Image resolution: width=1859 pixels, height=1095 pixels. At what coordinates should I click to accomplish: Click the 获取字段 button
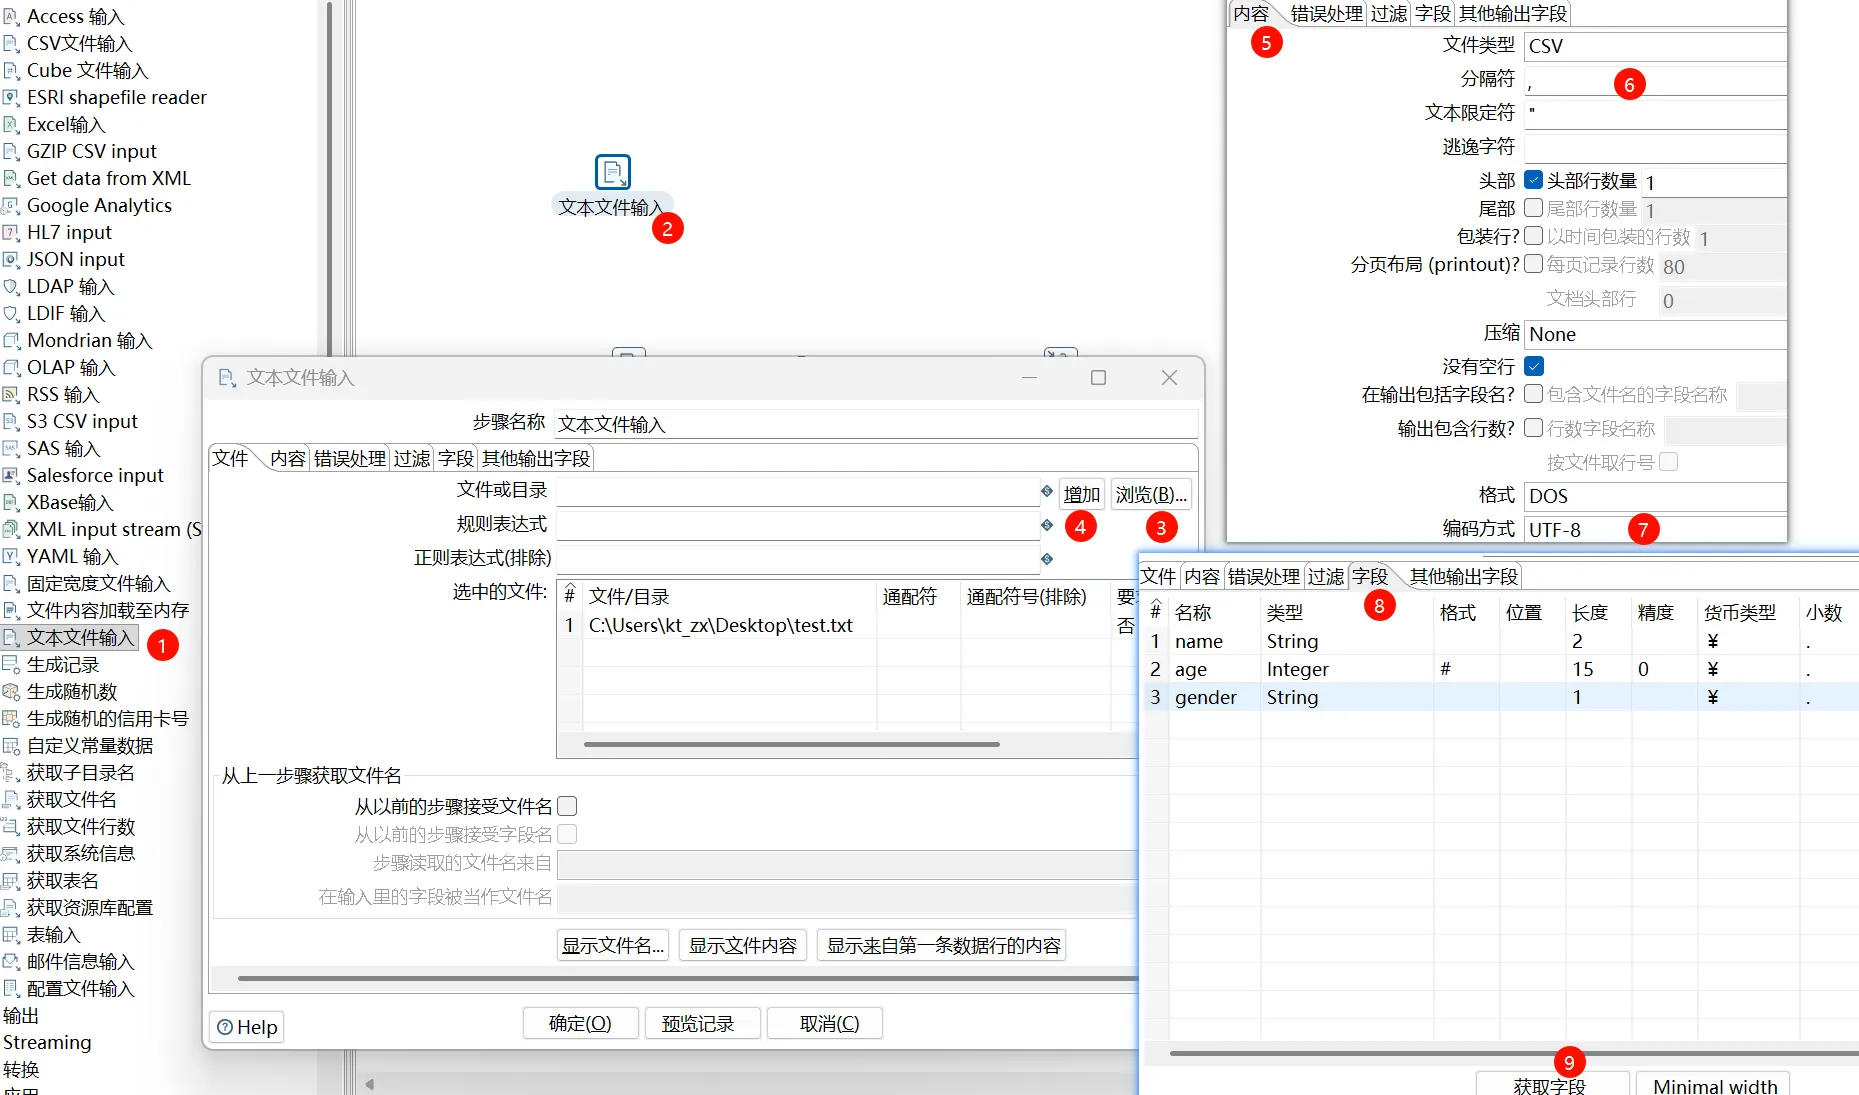(x=1549, y=1085)
